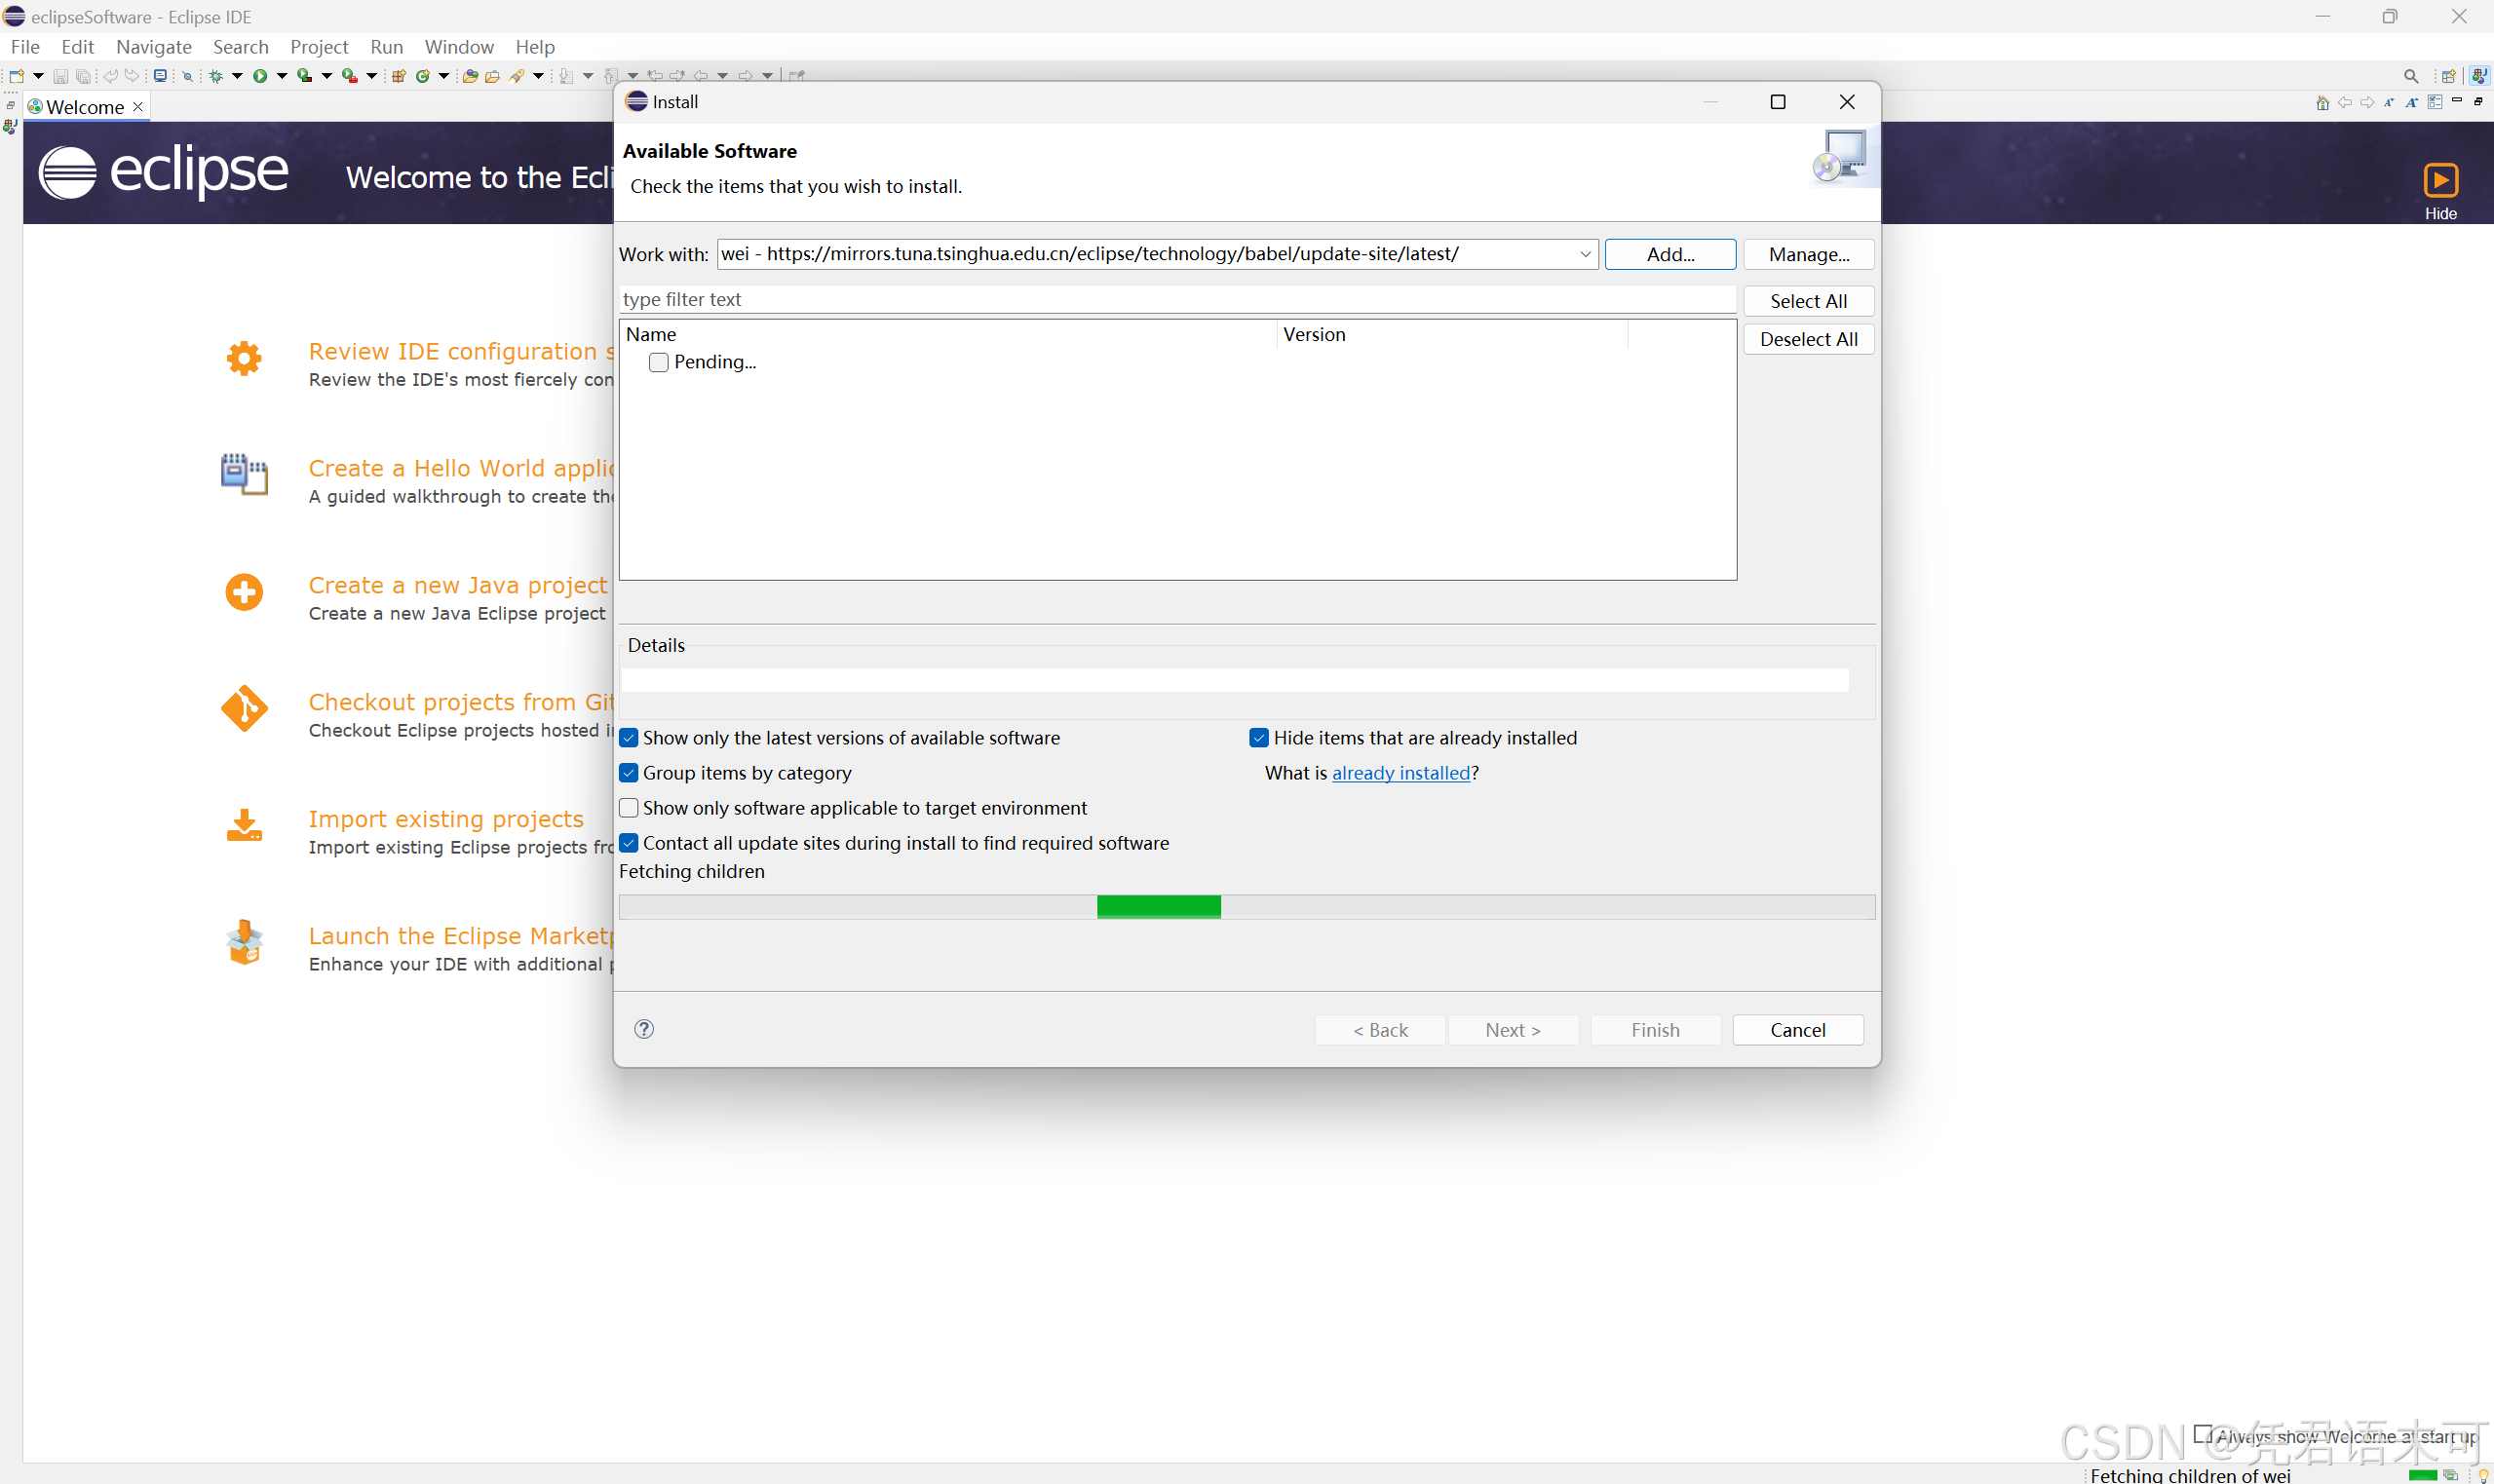
Task: Toggle Group items by category checkbox
Action: click(629, 773)
